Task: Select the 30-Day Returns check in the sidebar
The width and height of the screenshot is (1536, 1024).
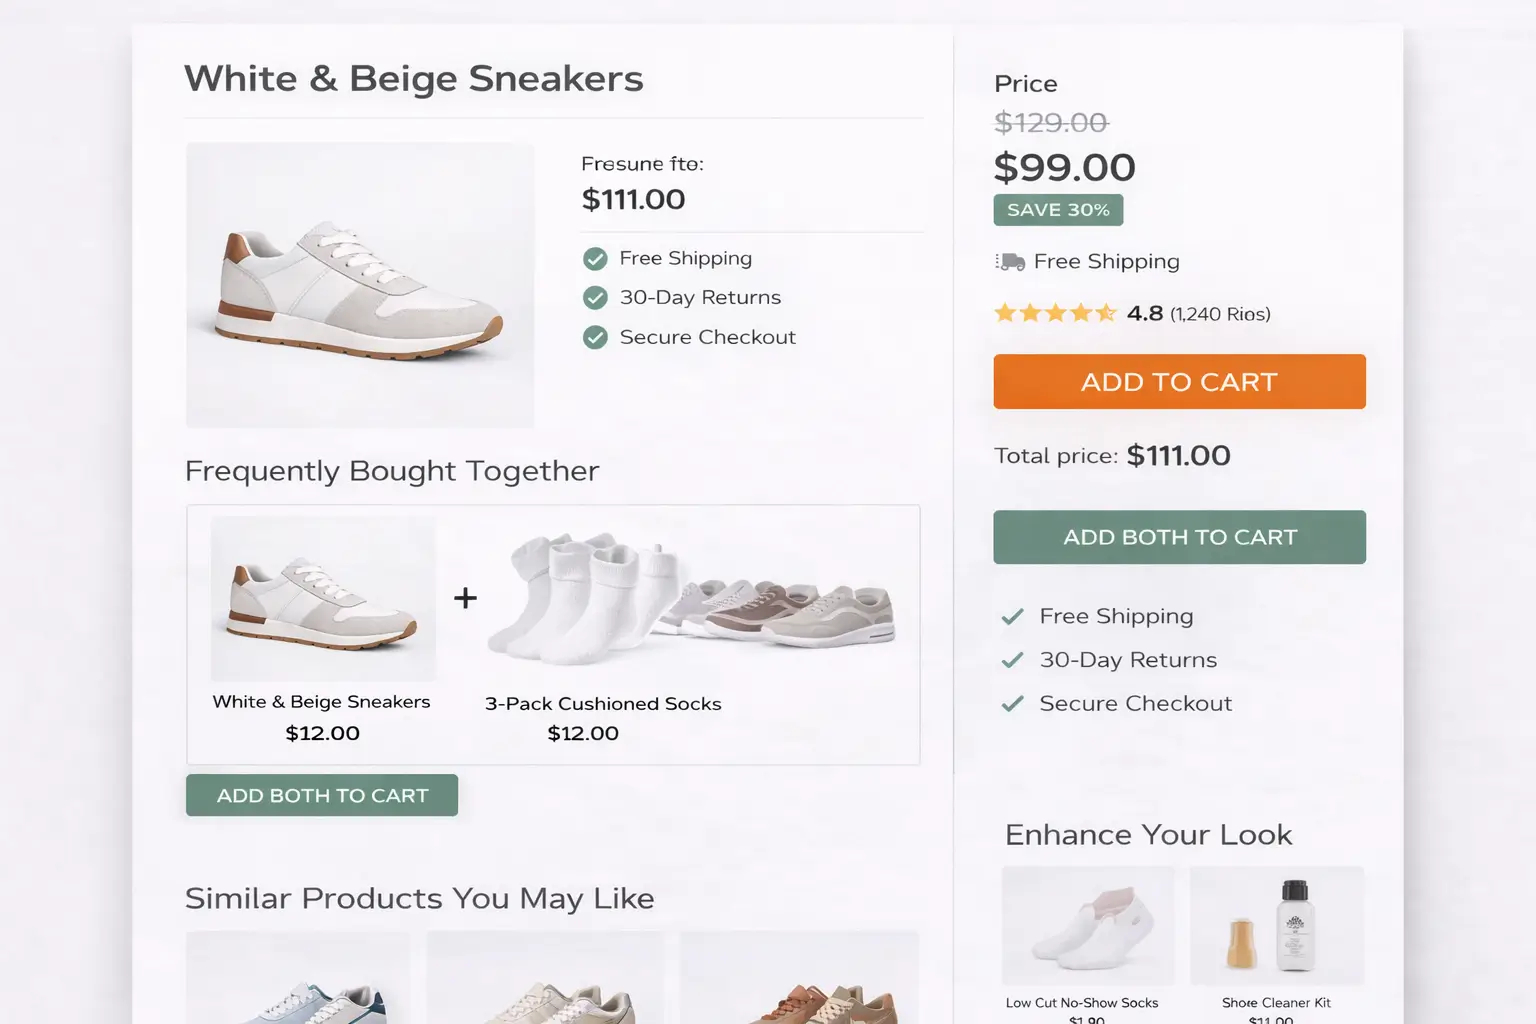Action: coord(1013,660)
